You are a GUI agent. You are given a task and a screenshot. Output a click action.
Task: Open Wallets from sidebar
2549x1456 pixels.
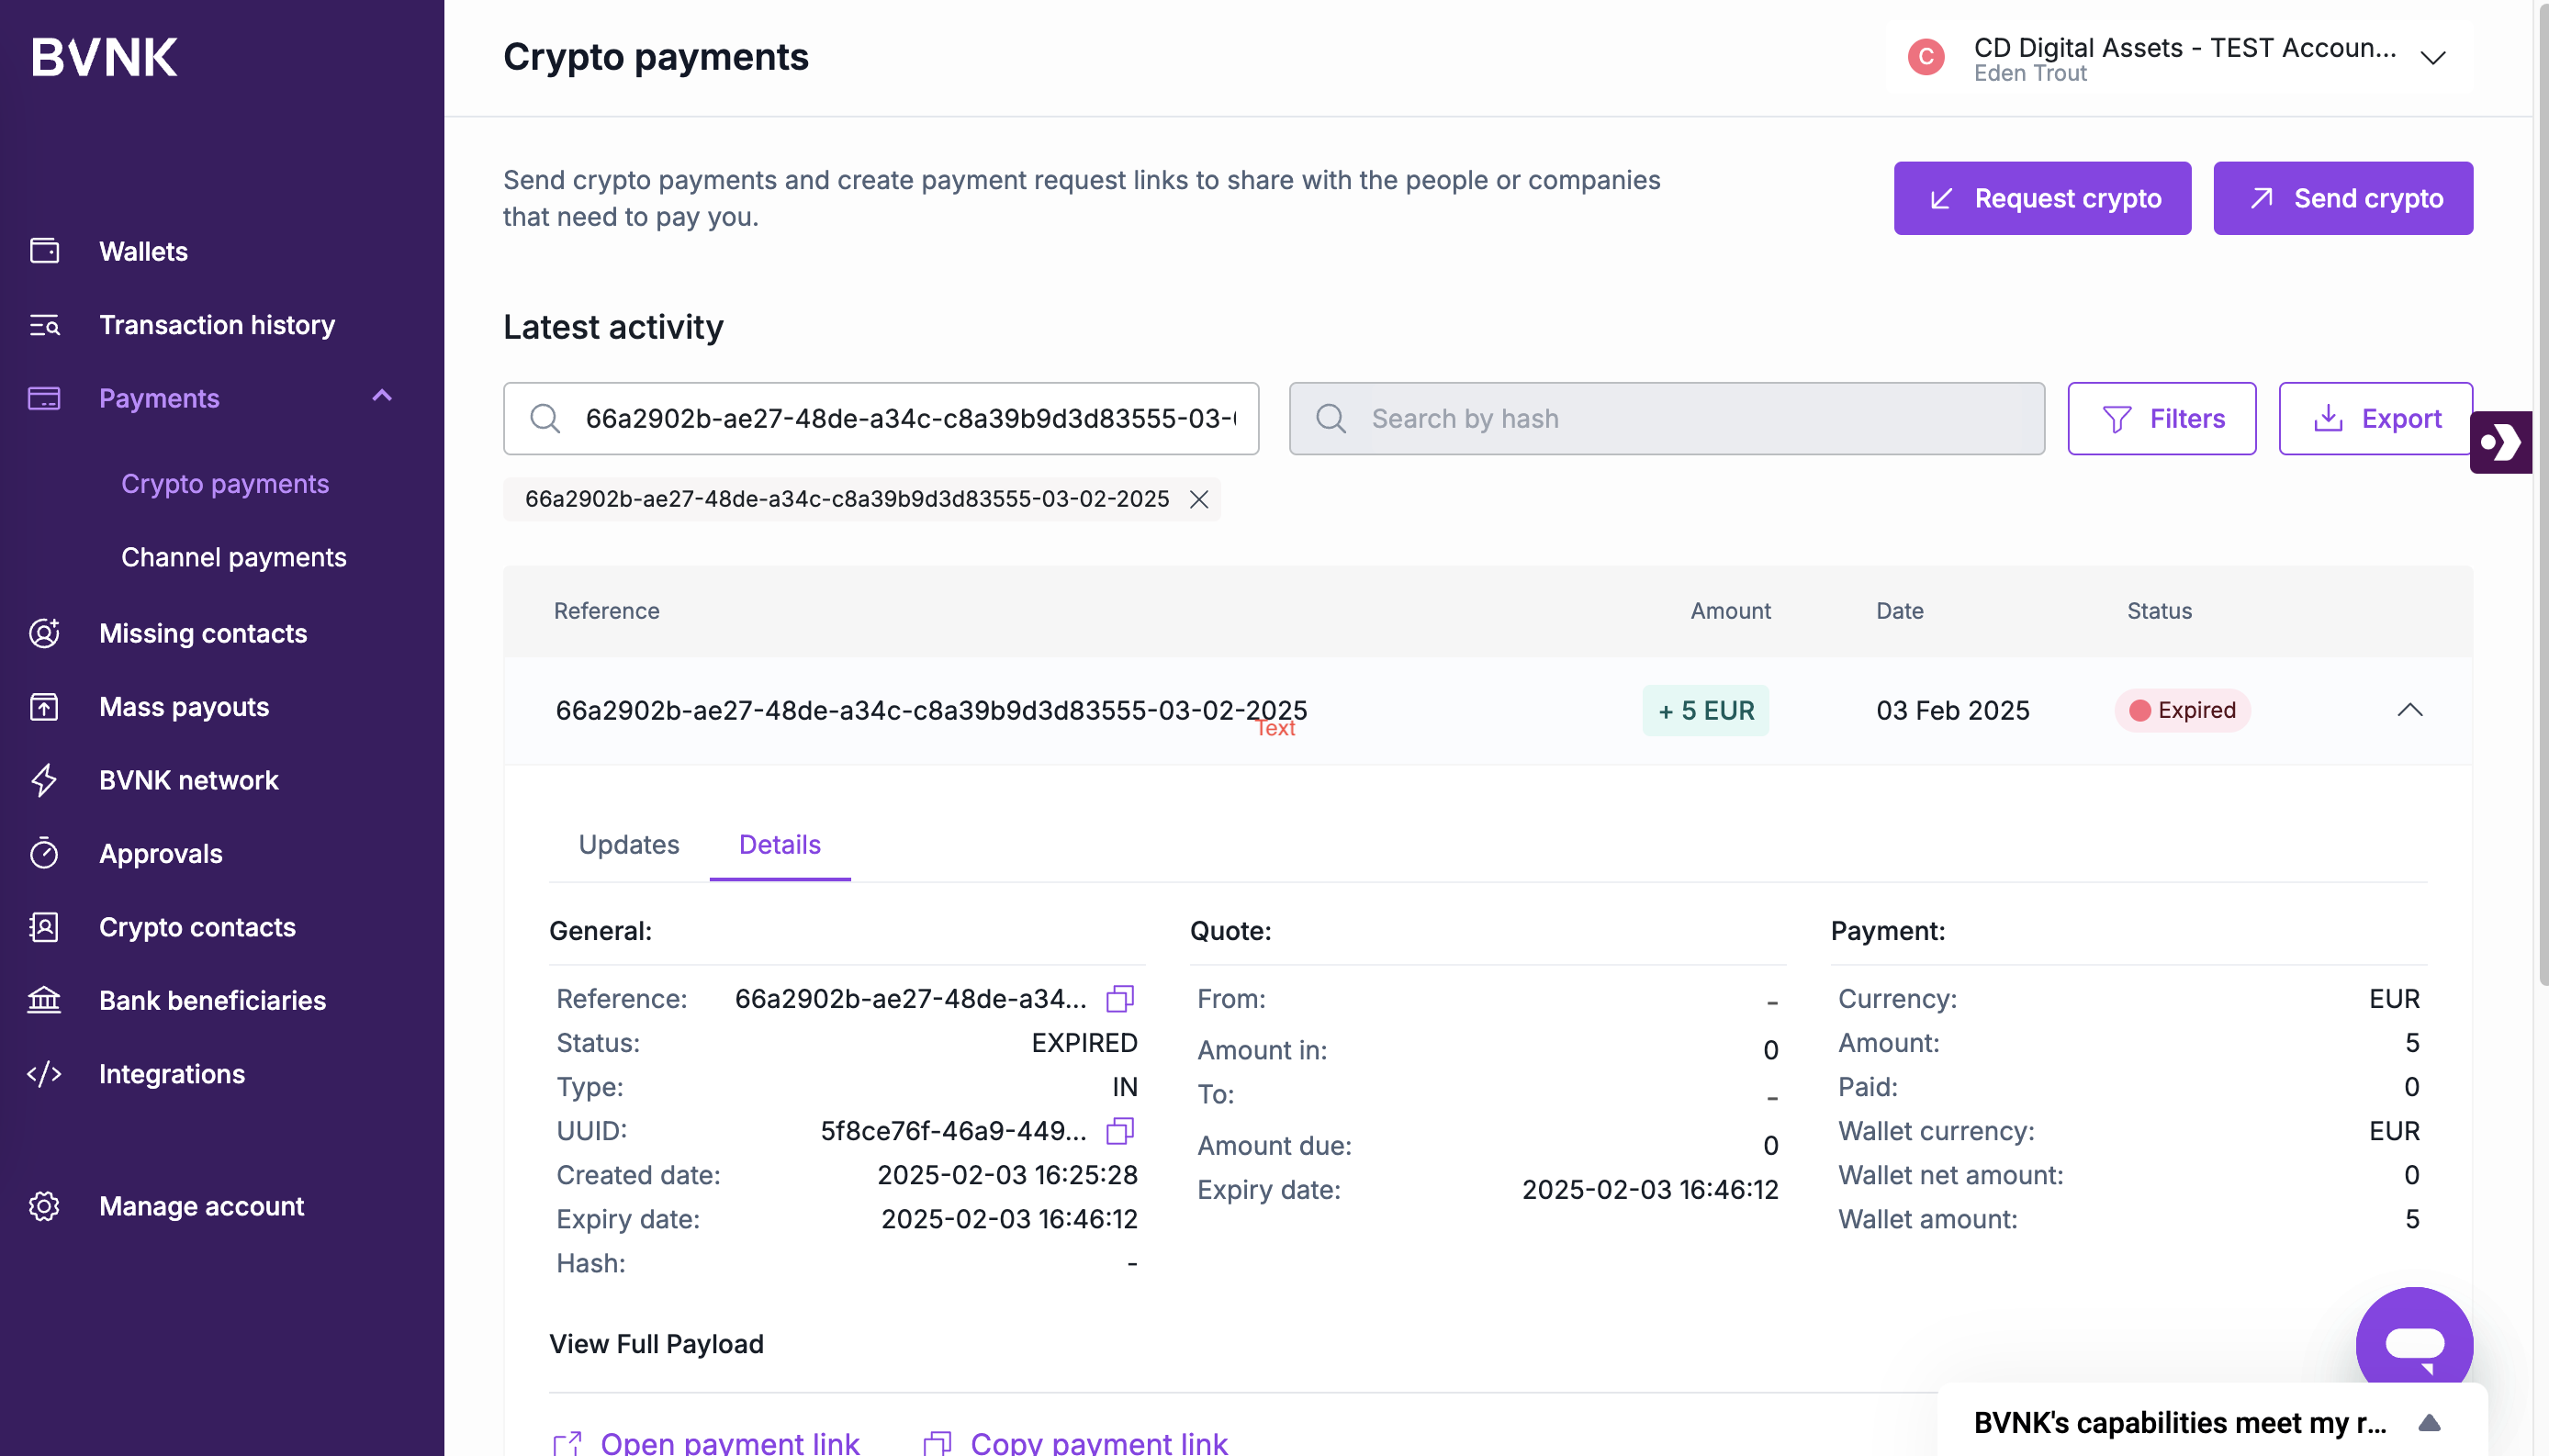tap(143, 251)
